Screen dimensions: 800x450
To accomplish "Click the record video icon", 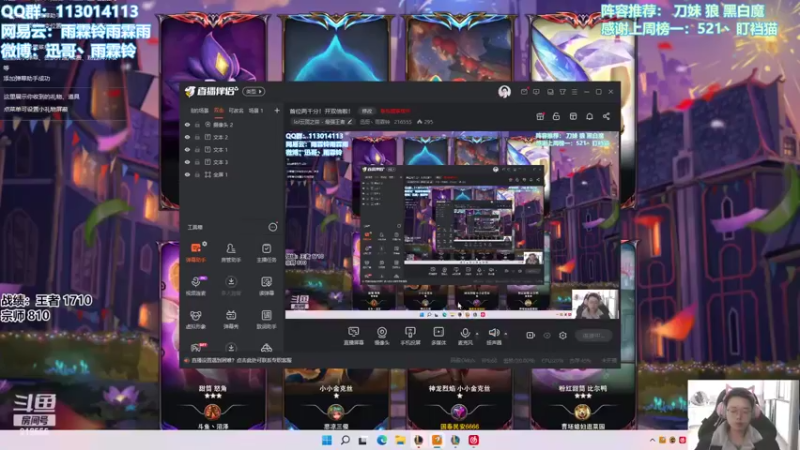I will coord(531,335).
